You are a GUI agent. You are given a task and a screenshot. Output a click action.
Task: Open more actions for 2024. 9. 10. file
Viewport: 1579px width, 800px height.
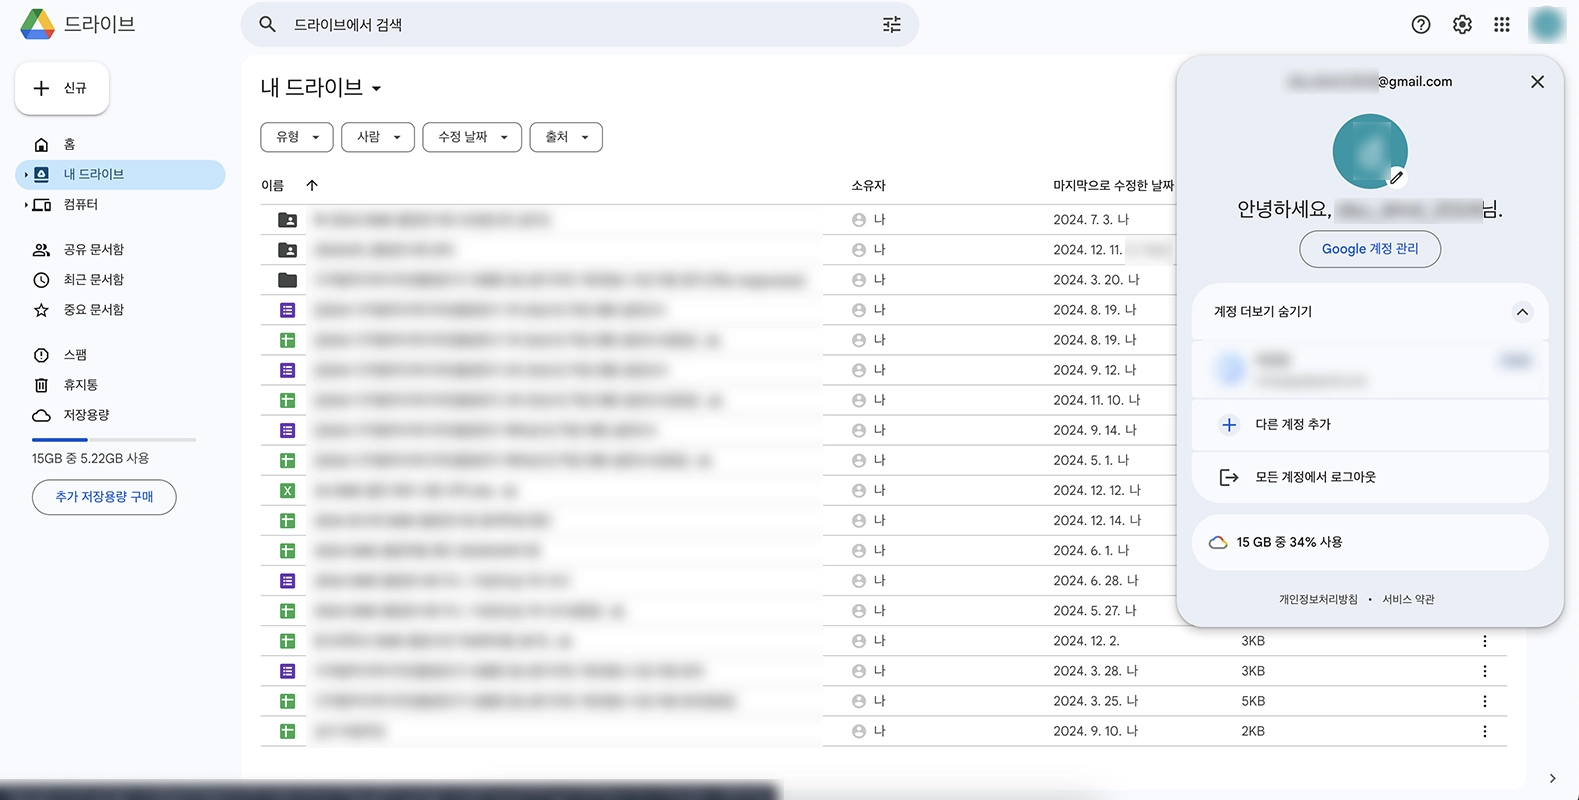(1484, 732)
